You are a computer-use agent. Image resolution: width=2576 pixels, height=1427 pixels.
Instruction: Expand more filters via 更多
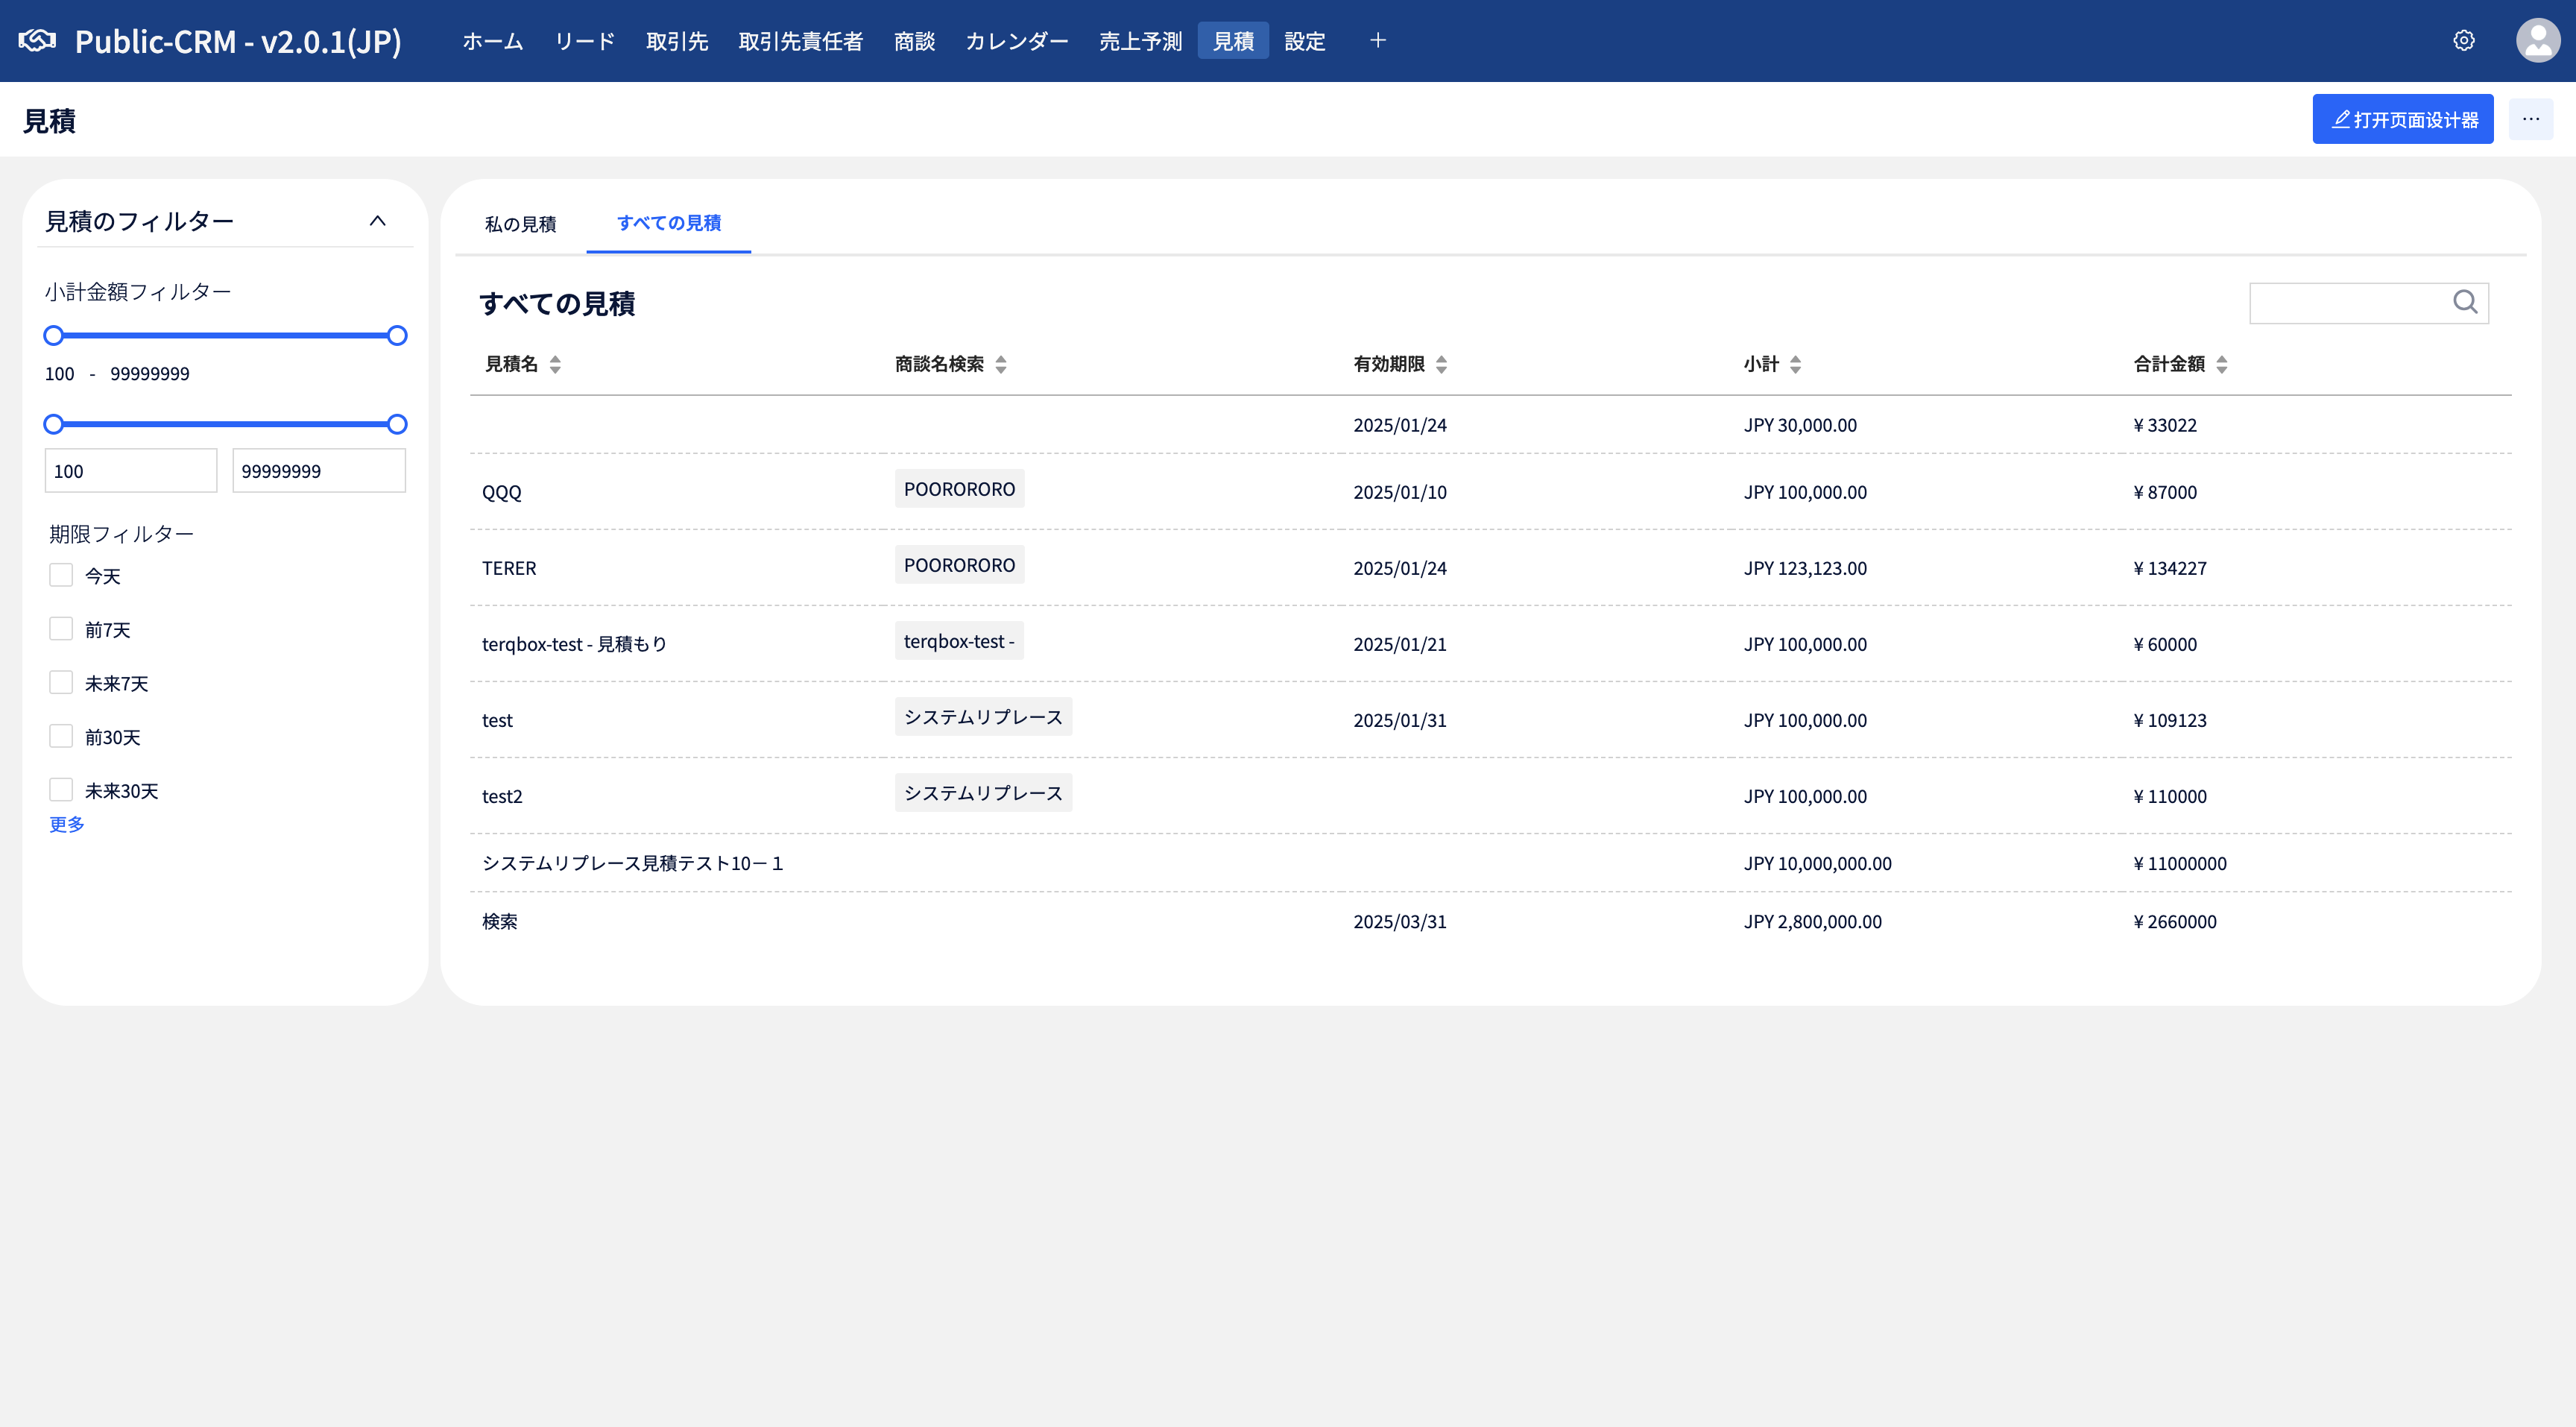[67, 824]
